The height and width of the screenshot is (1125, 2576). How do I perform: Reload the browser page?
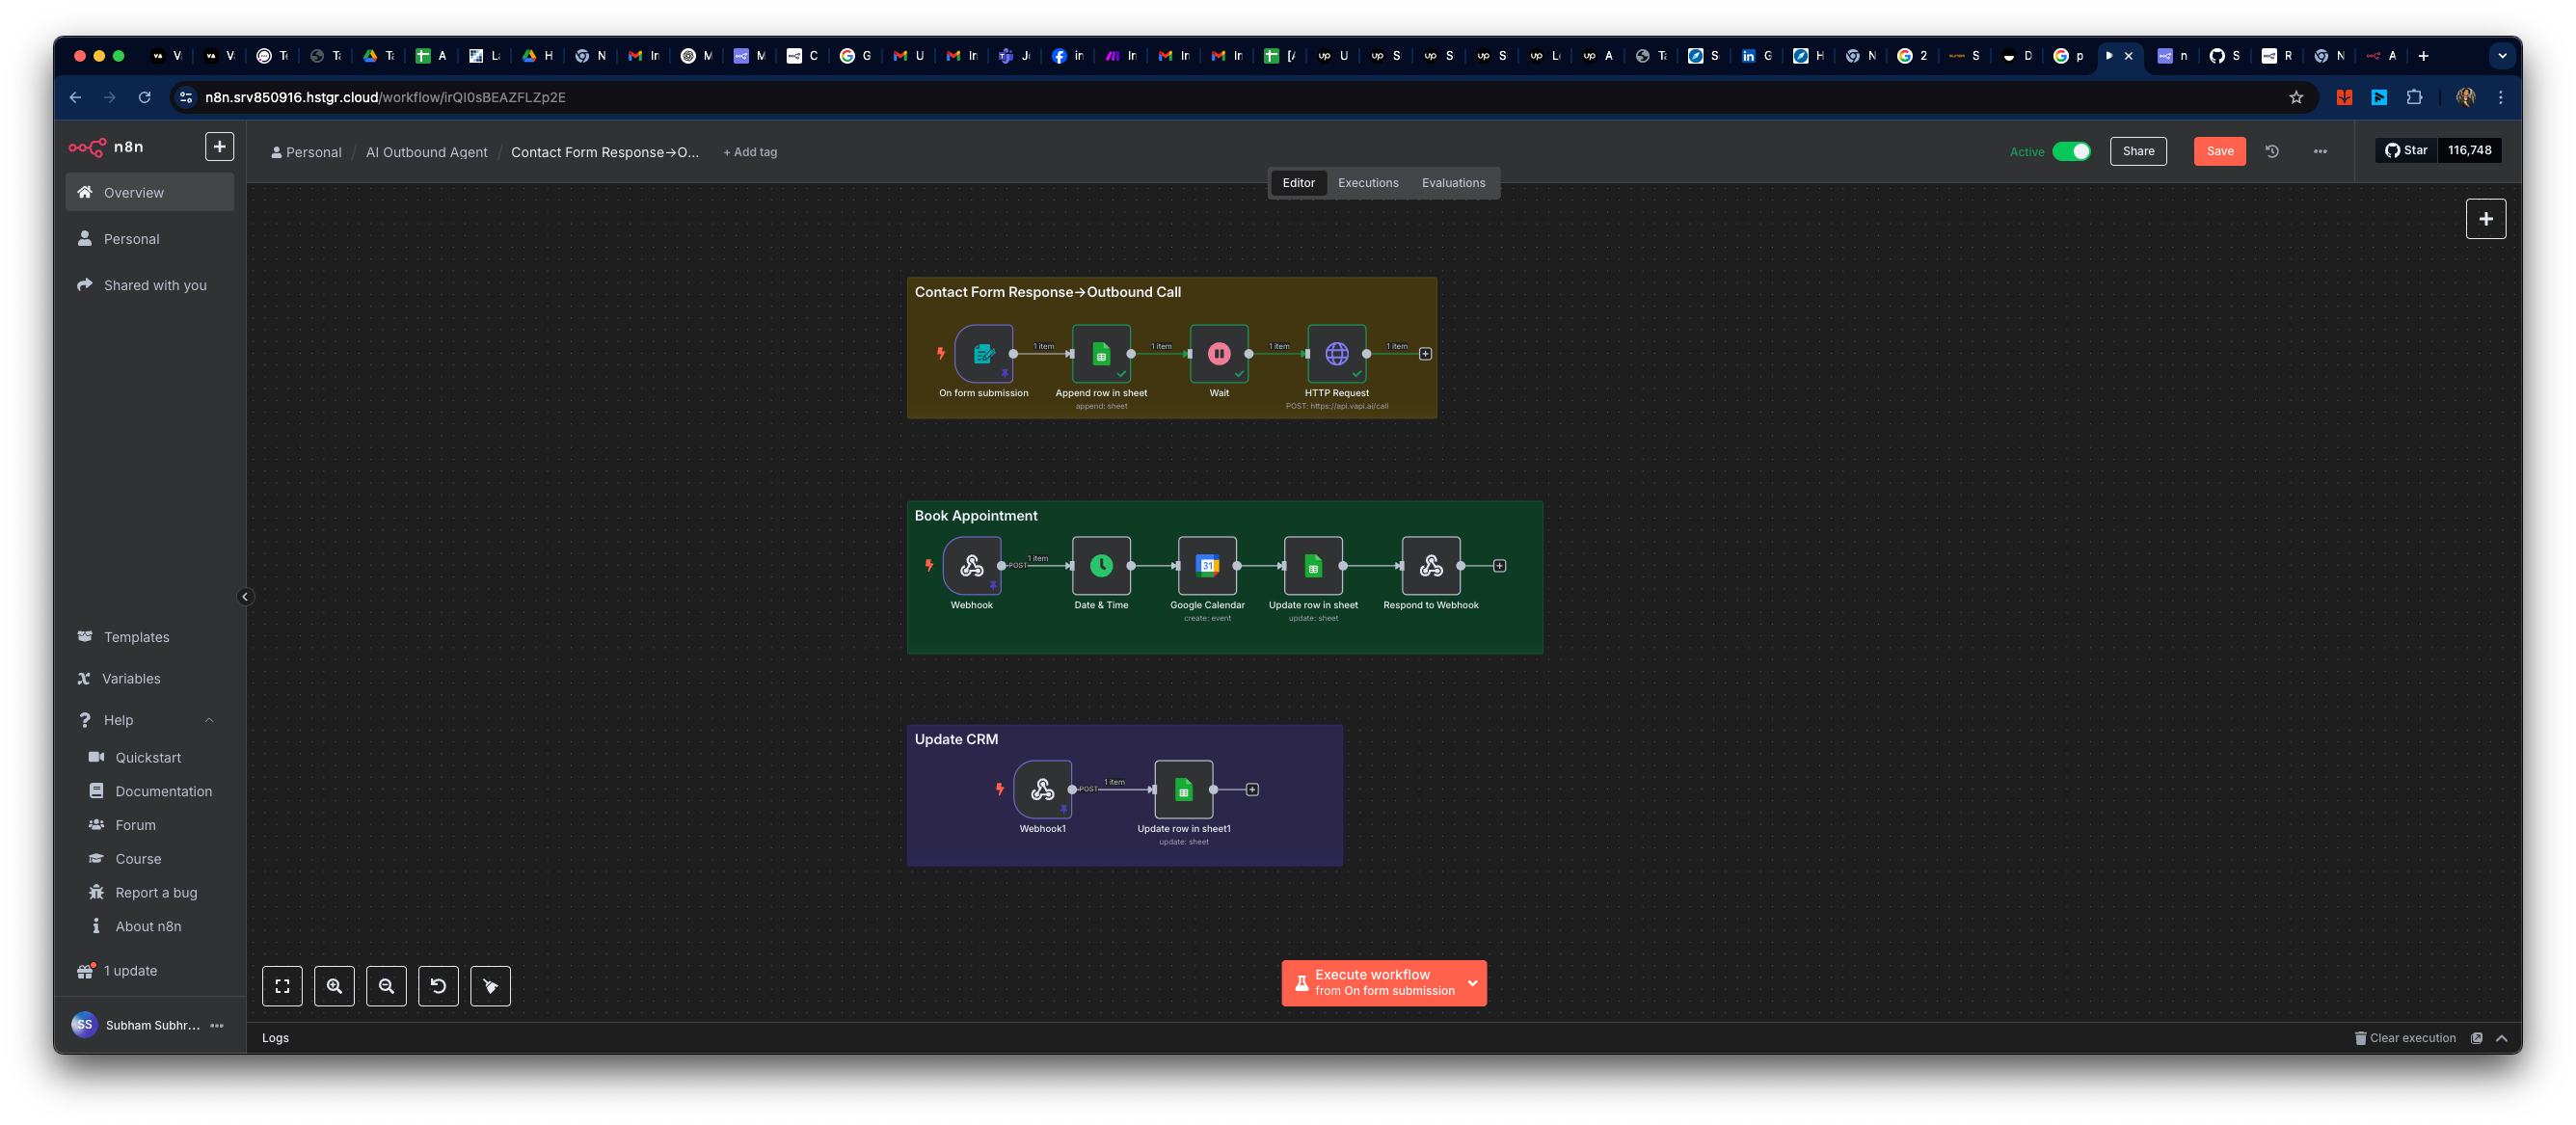click(x=144, y=97)
